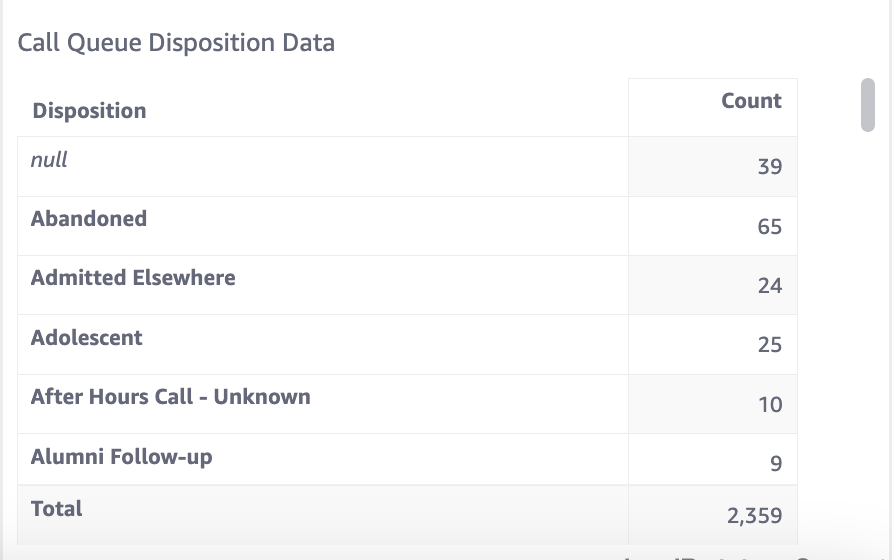
Task: Sort by the Disposition column header
Action: click(x=89, y=111)
